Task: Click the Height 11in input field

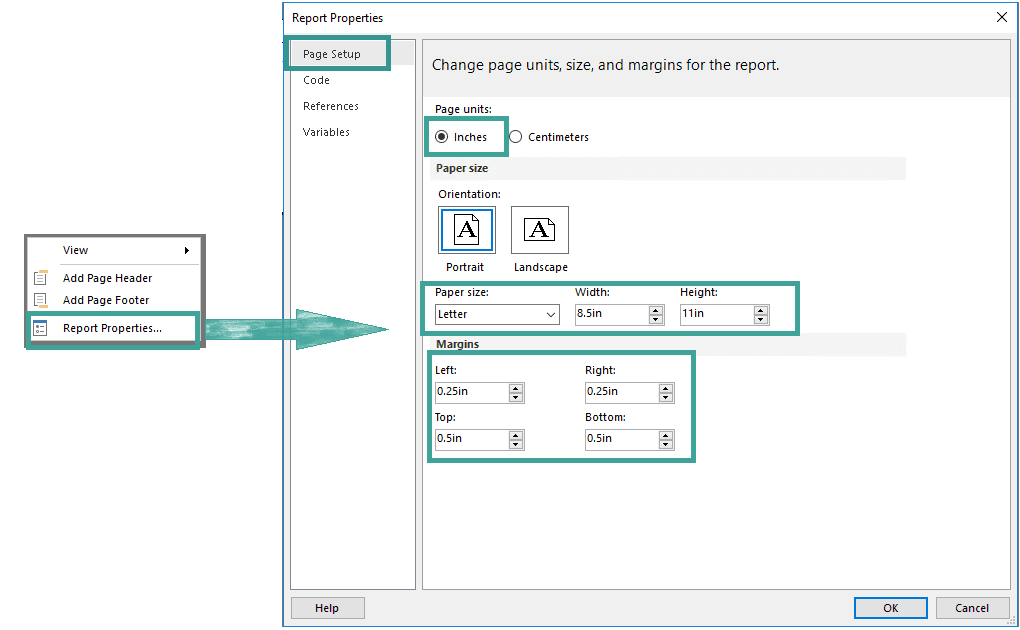Action: [717, 314]
